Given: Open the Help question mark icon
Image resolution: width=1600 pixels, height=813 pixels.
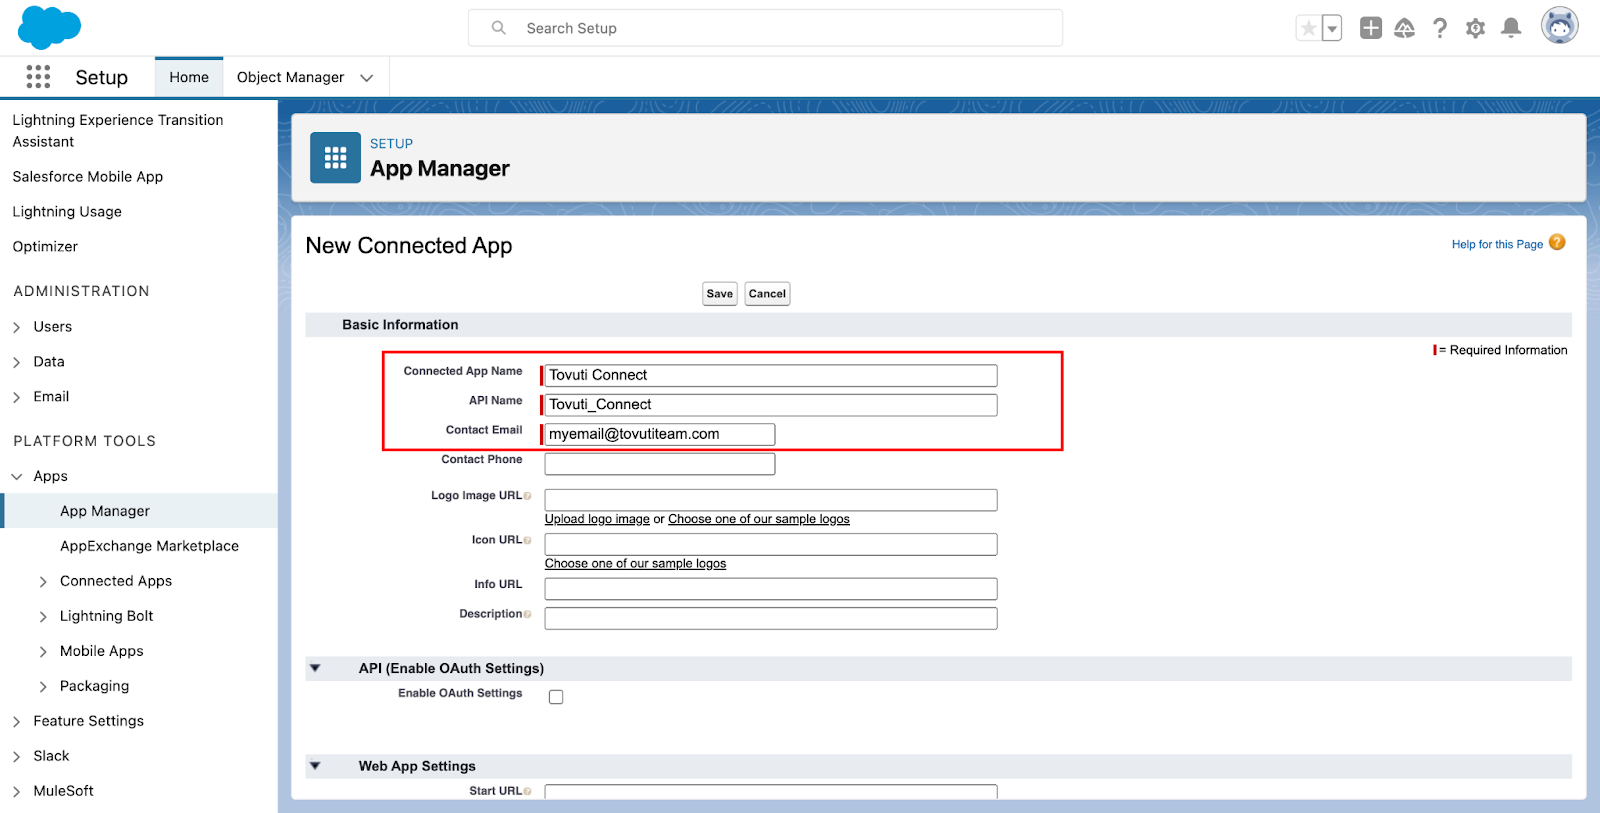Looking at the screenshot, I should (x=1440, y=28).
